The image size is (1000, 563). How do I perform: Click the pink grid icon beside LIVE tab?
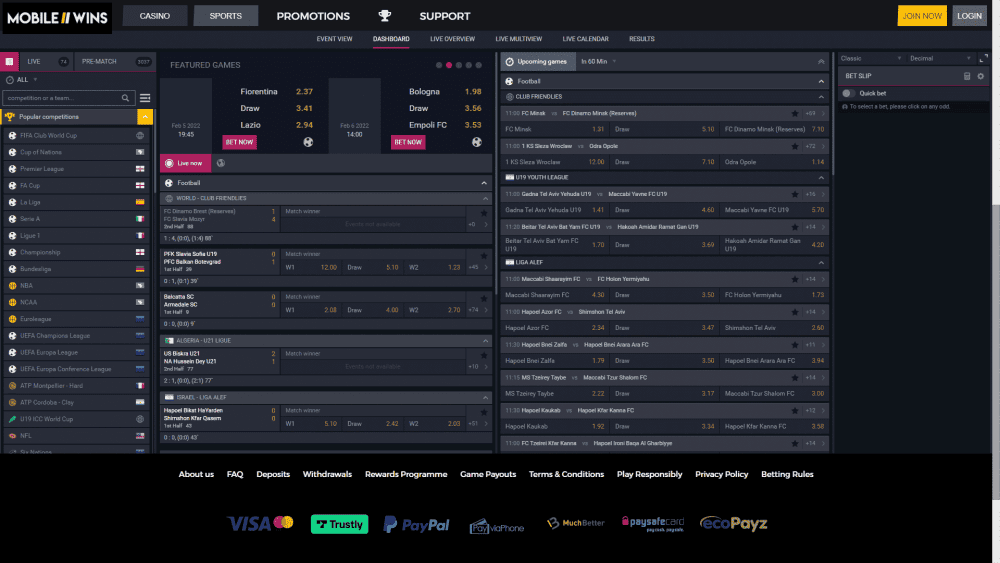[9, 61]
